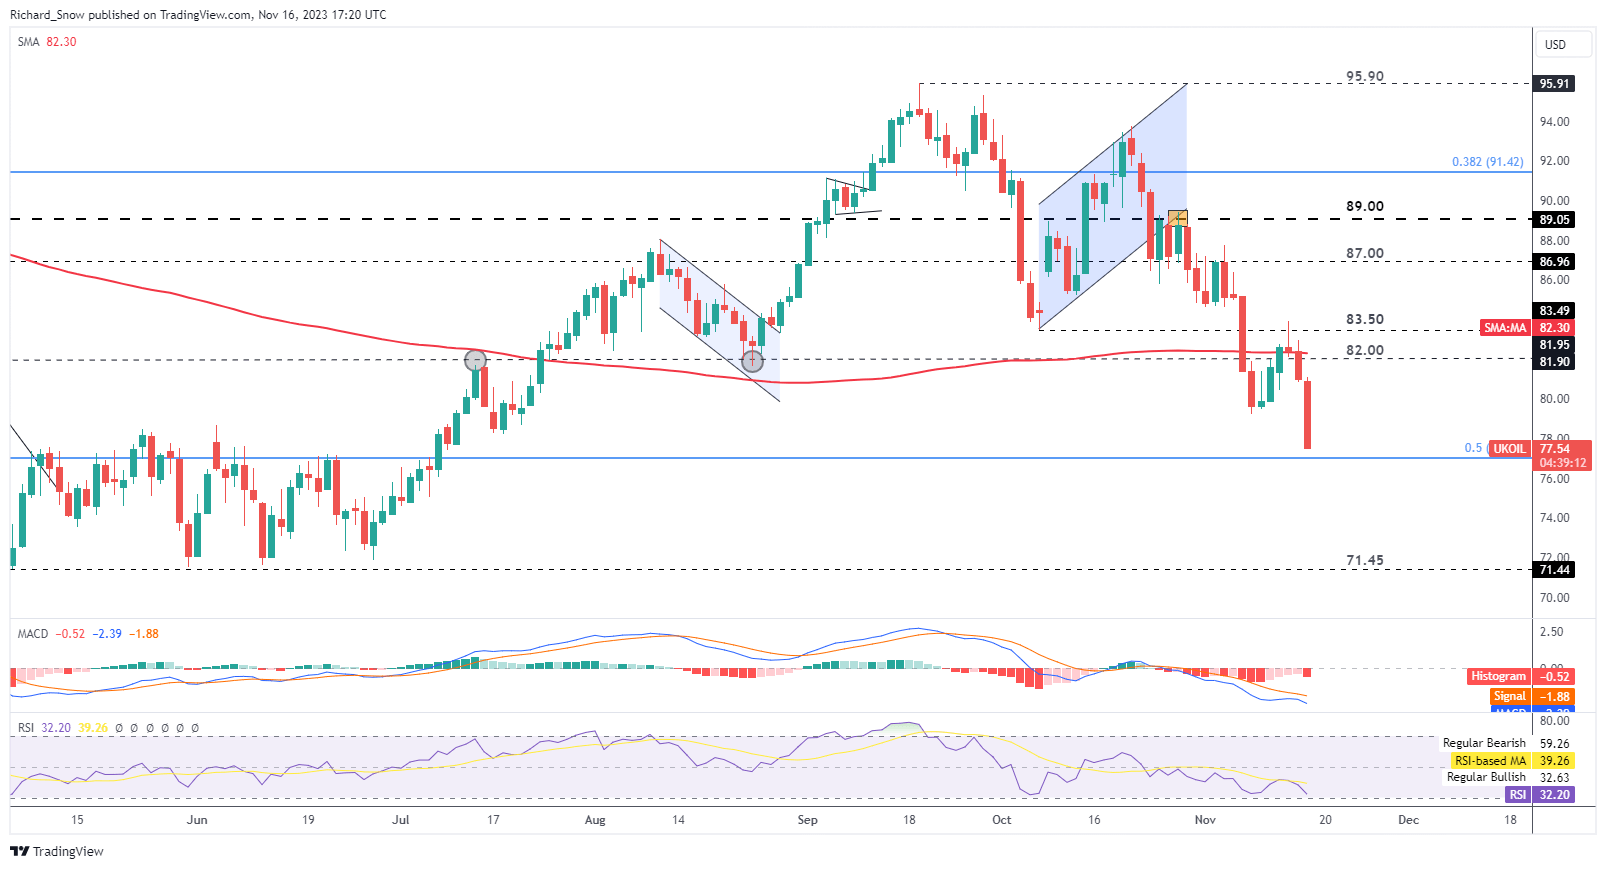
Task: Select the 83.50 level annotation text
Action: [1365, 319]
